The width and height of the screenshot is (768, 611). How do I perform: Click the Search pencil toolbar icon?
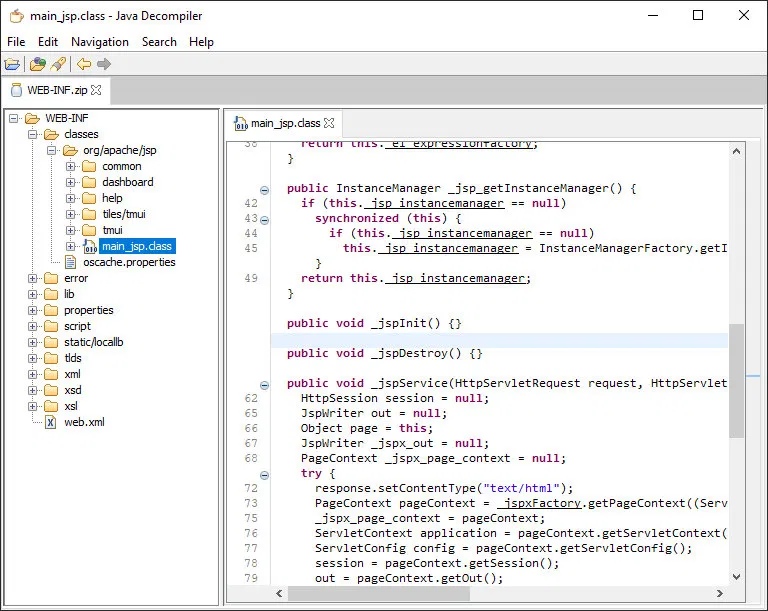click(58, 64)
